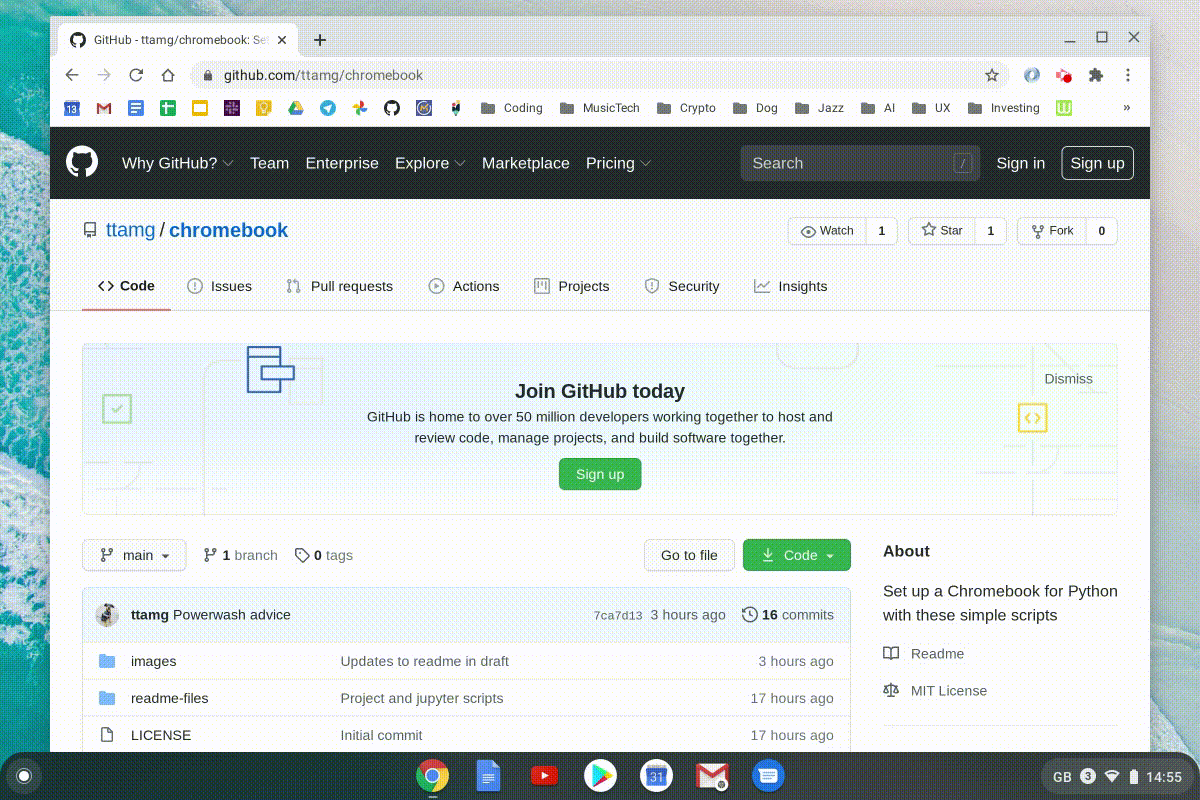The width and height of the screenshot is (1200, 800).
Task: Click the header Sign up button
Action: [1097, 163]
